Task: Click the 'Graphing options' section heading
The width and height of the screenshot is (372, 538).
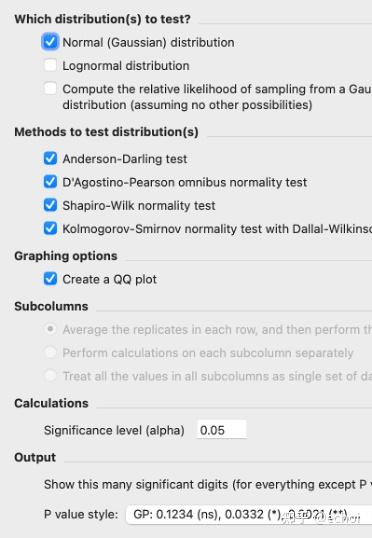Action: pyautogui.click(x=66, y=256)
